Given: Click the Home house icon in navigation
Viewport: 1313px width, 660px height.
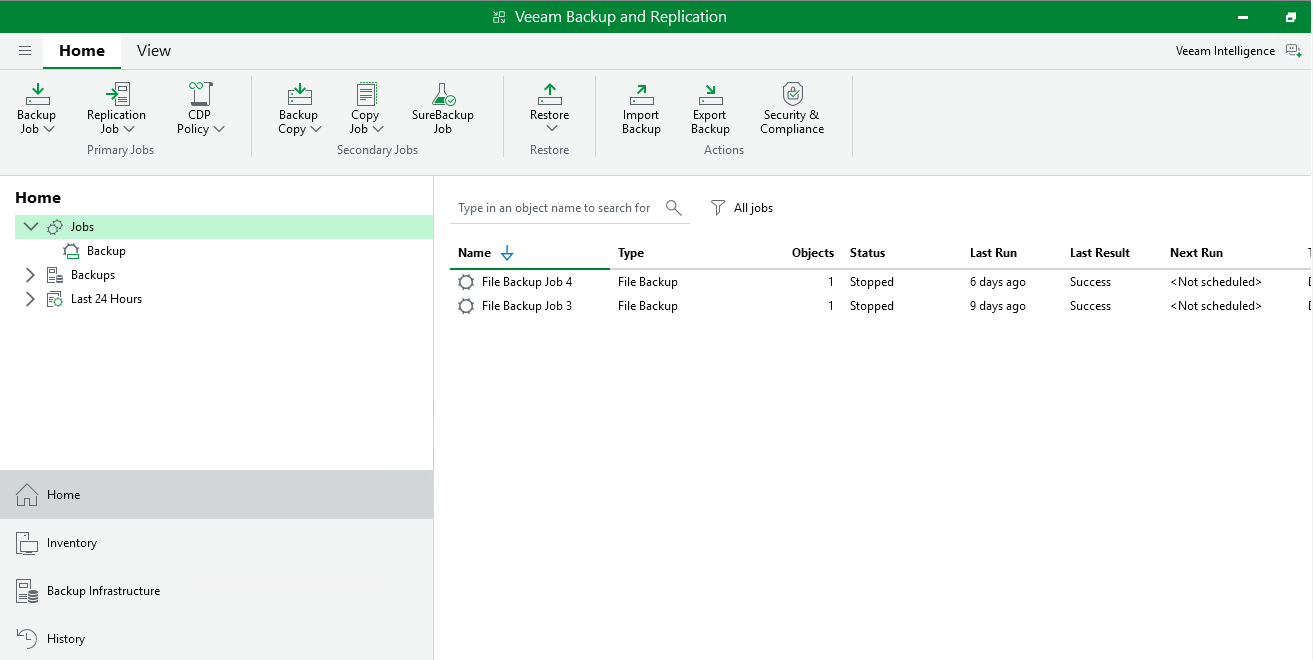Looking at the screenshot, I should (27, 494).
